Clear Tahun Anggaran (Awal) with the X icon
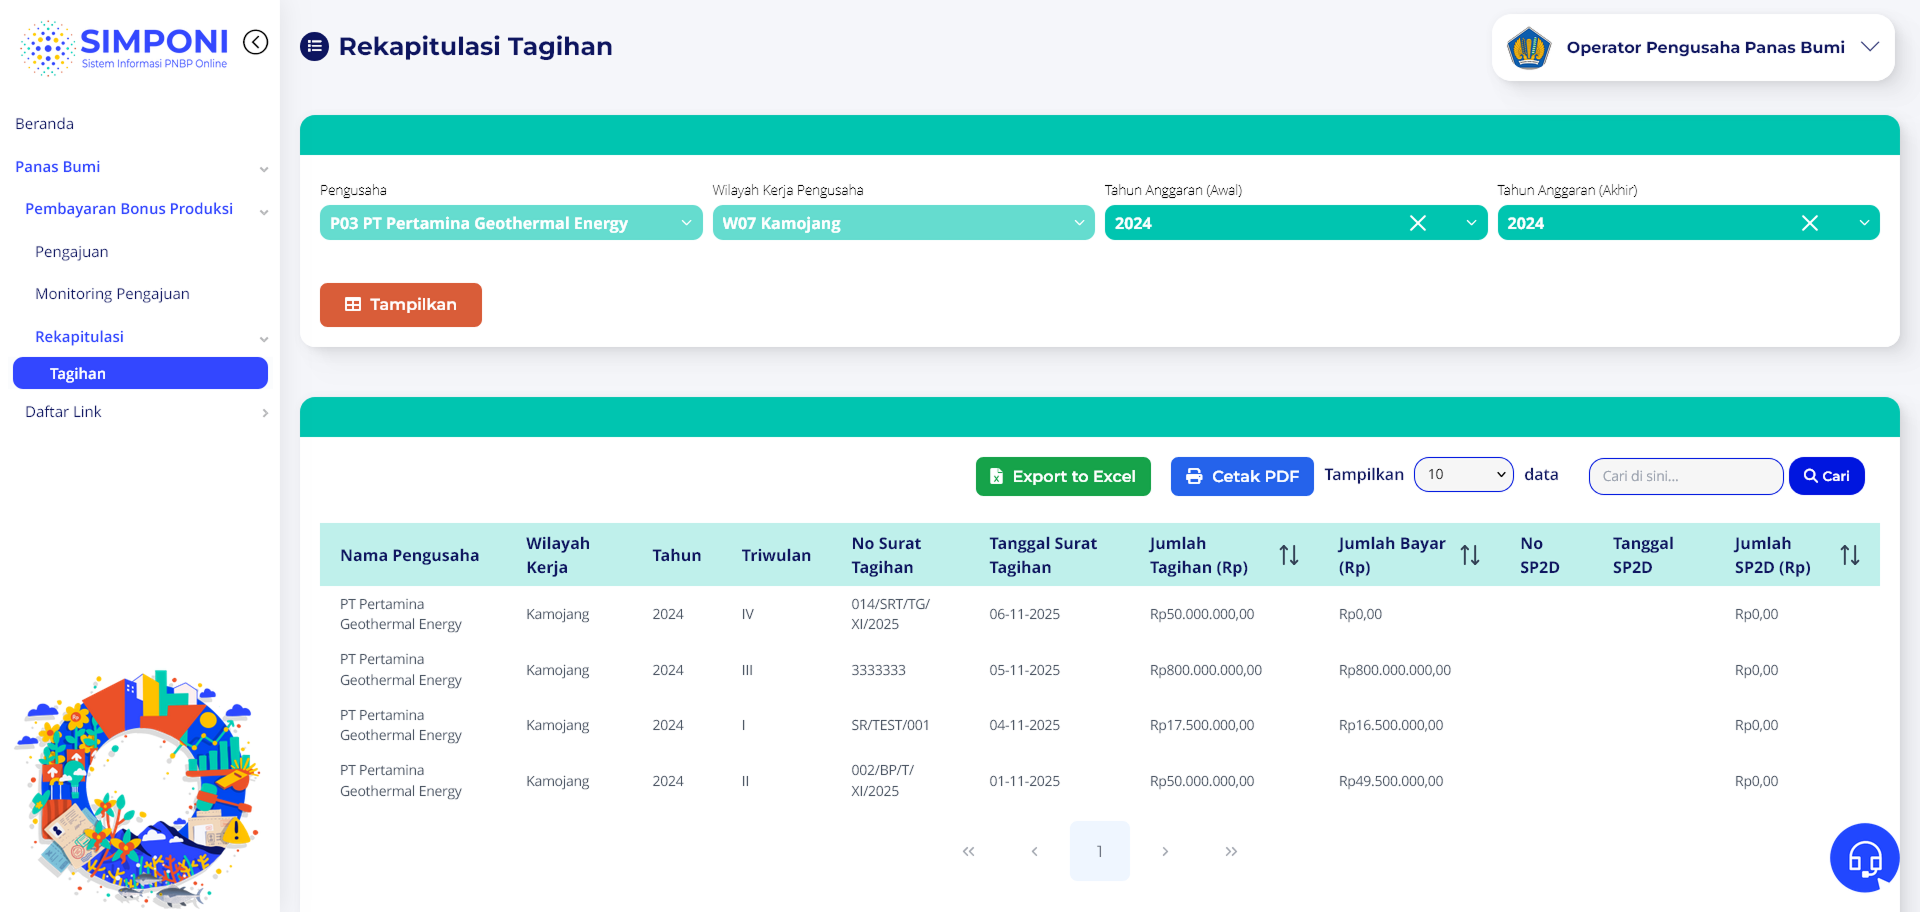Image resolution: width=1920 pixels, height=912 pixels. (x=1418, y=223)
